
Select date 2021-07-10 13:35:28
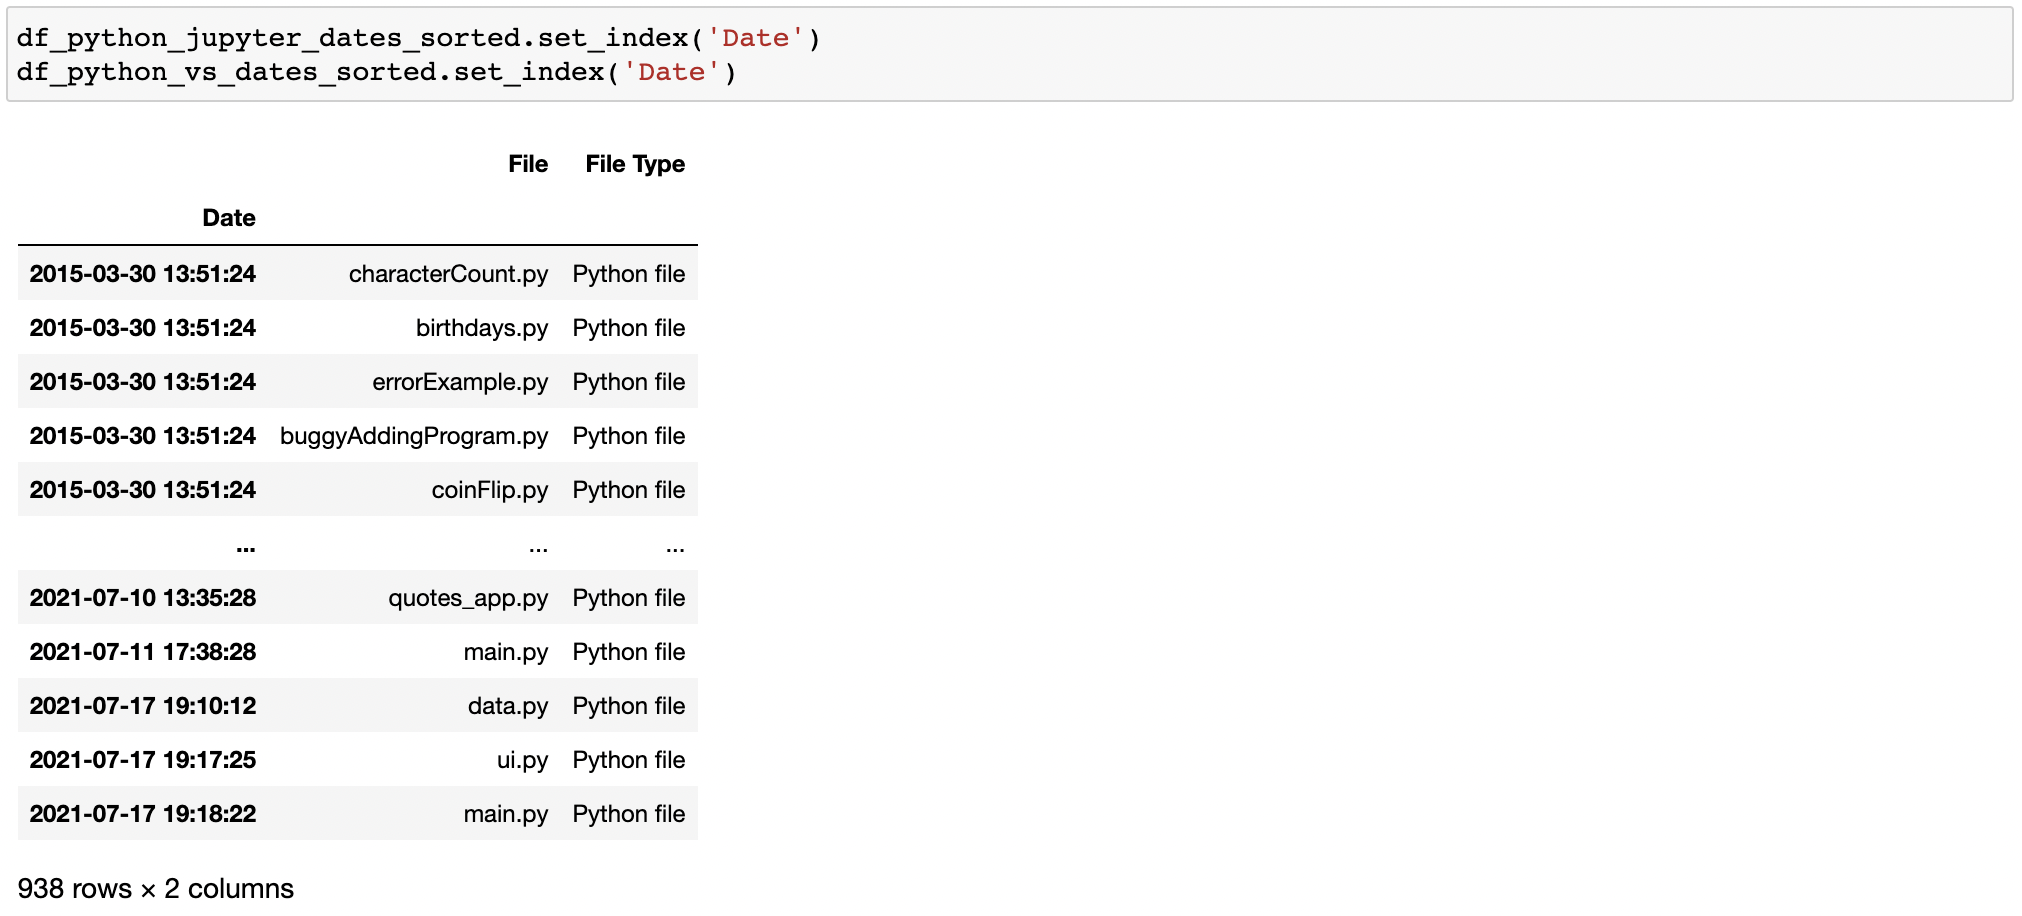(143, 598)
